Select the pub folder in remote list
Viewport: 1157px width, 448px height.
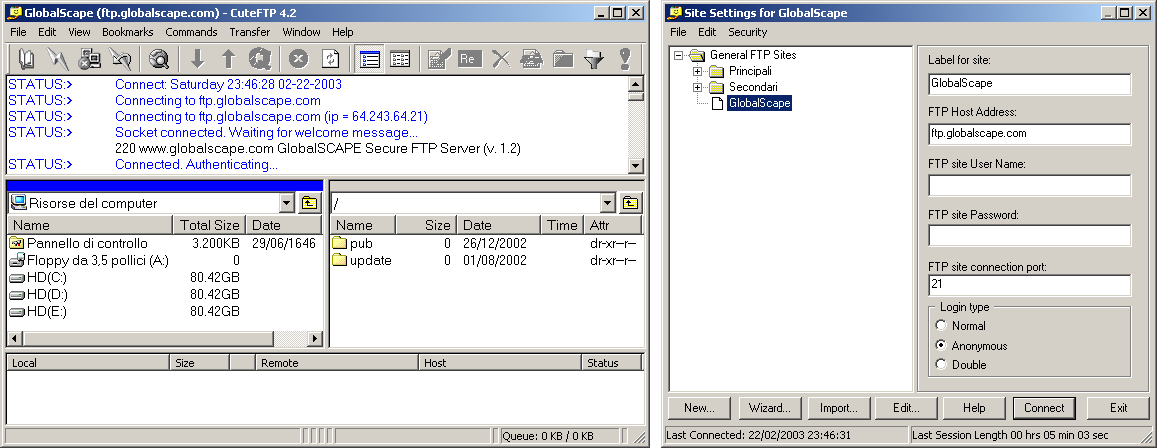pos(352,244)
